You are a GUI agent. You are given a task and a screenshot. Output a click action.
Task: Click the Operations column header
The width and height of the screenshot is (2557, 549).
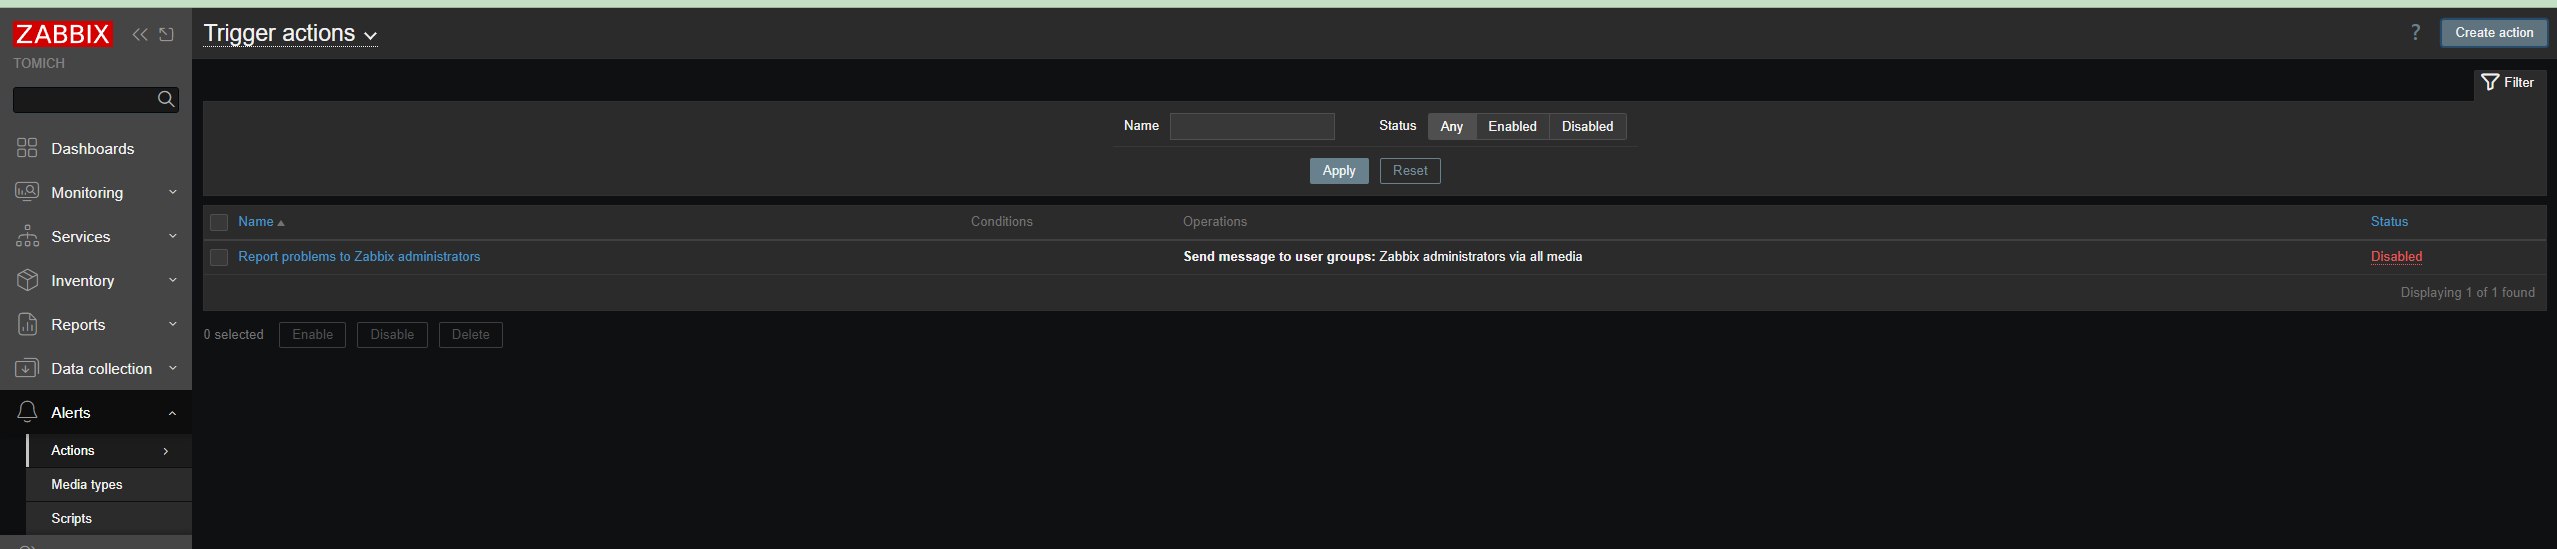click(1215, 222)
